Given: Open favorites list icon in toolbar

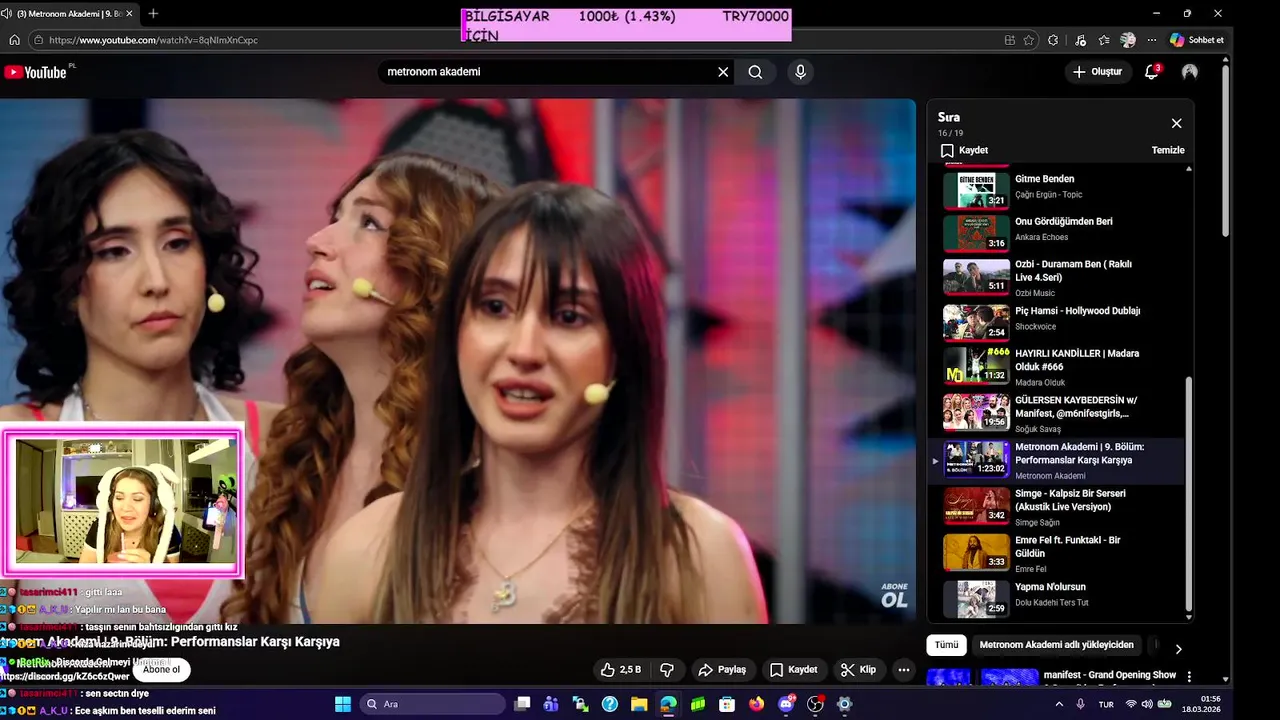Looking at the screenshot, I should coord(1104,40).
